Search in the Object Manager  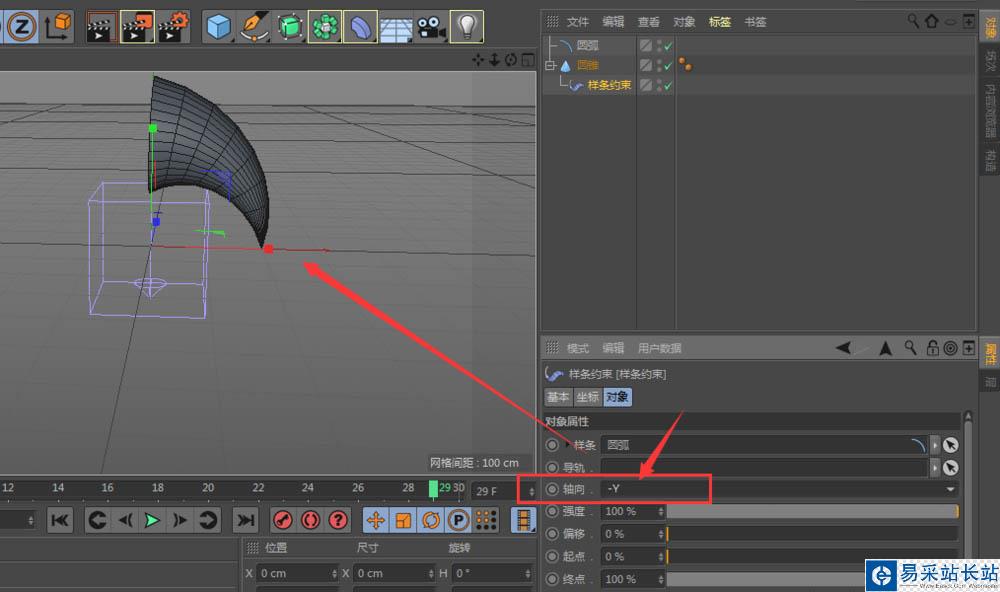(x=913, y=21)
